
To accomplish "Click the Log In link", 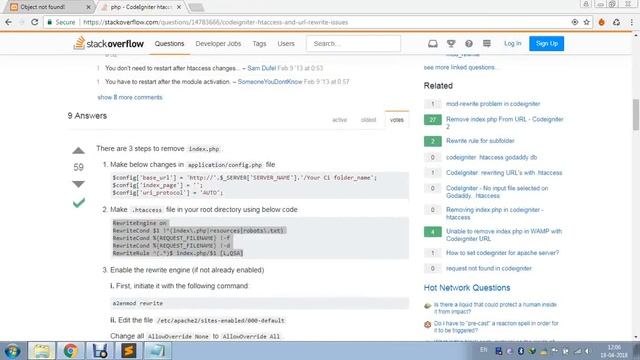I will (512, 43).
